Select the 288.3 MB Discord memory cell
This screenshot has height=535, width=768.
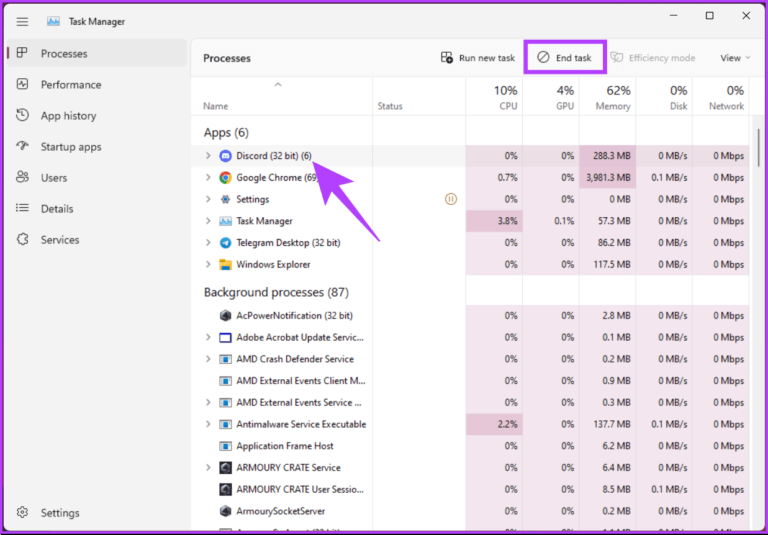click(607, 156)
